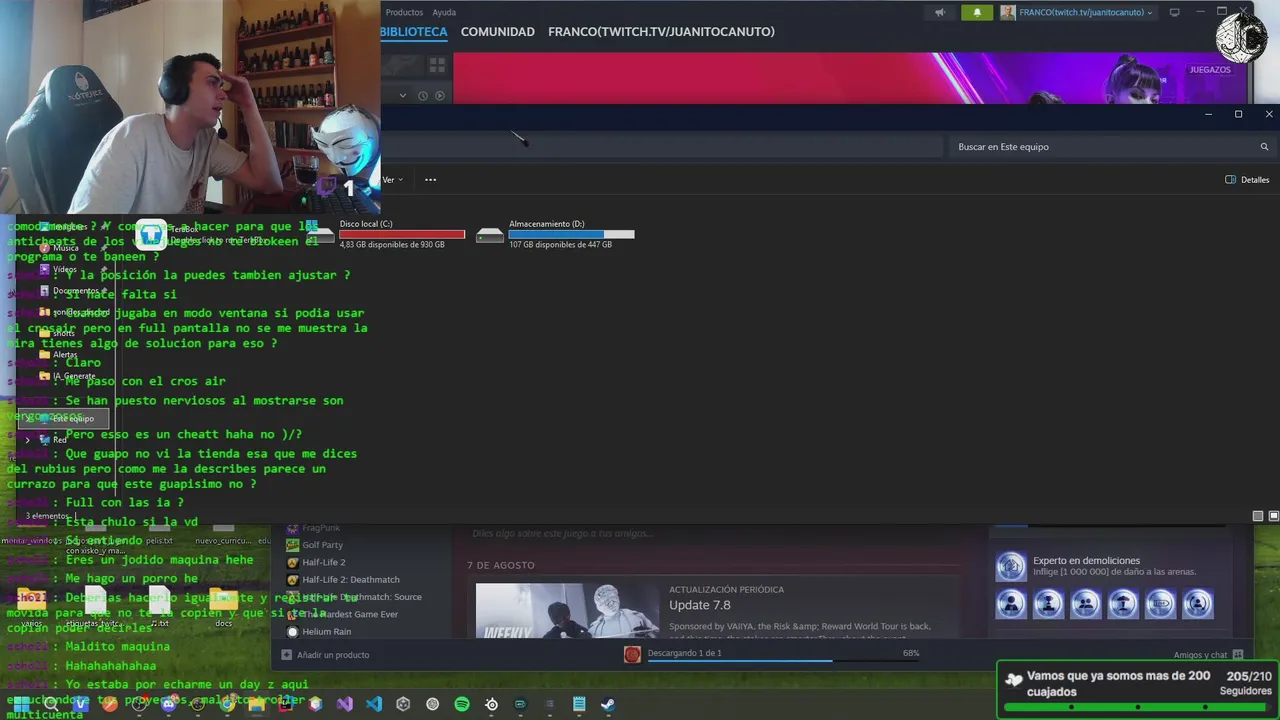1280x720 pixels.
Task: Open the Ver dropdown in Explorer
Action: pyautogui.click(x=392, y=180)
